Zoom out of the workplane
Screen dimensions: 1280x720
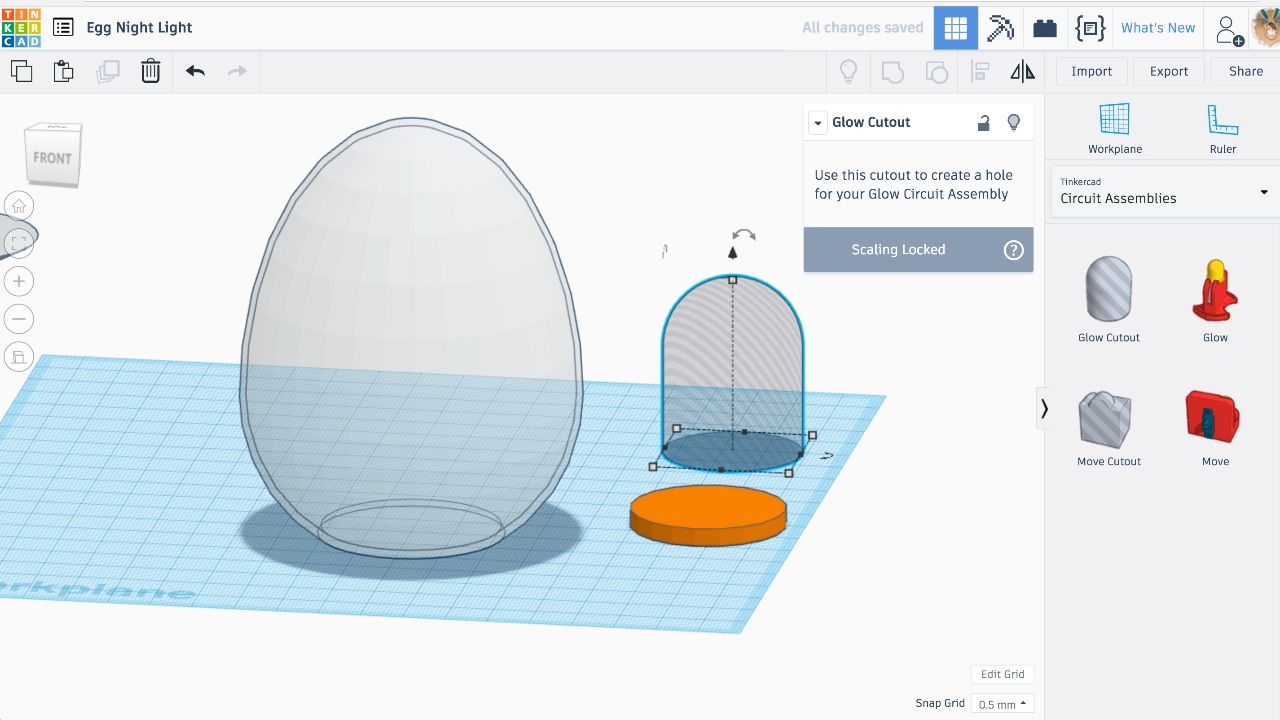tap(19, 319)
